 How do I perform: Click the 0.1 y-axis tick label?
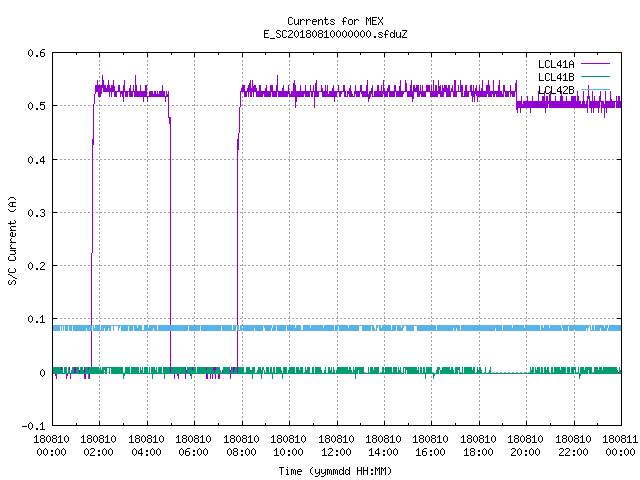pos(36,319)
